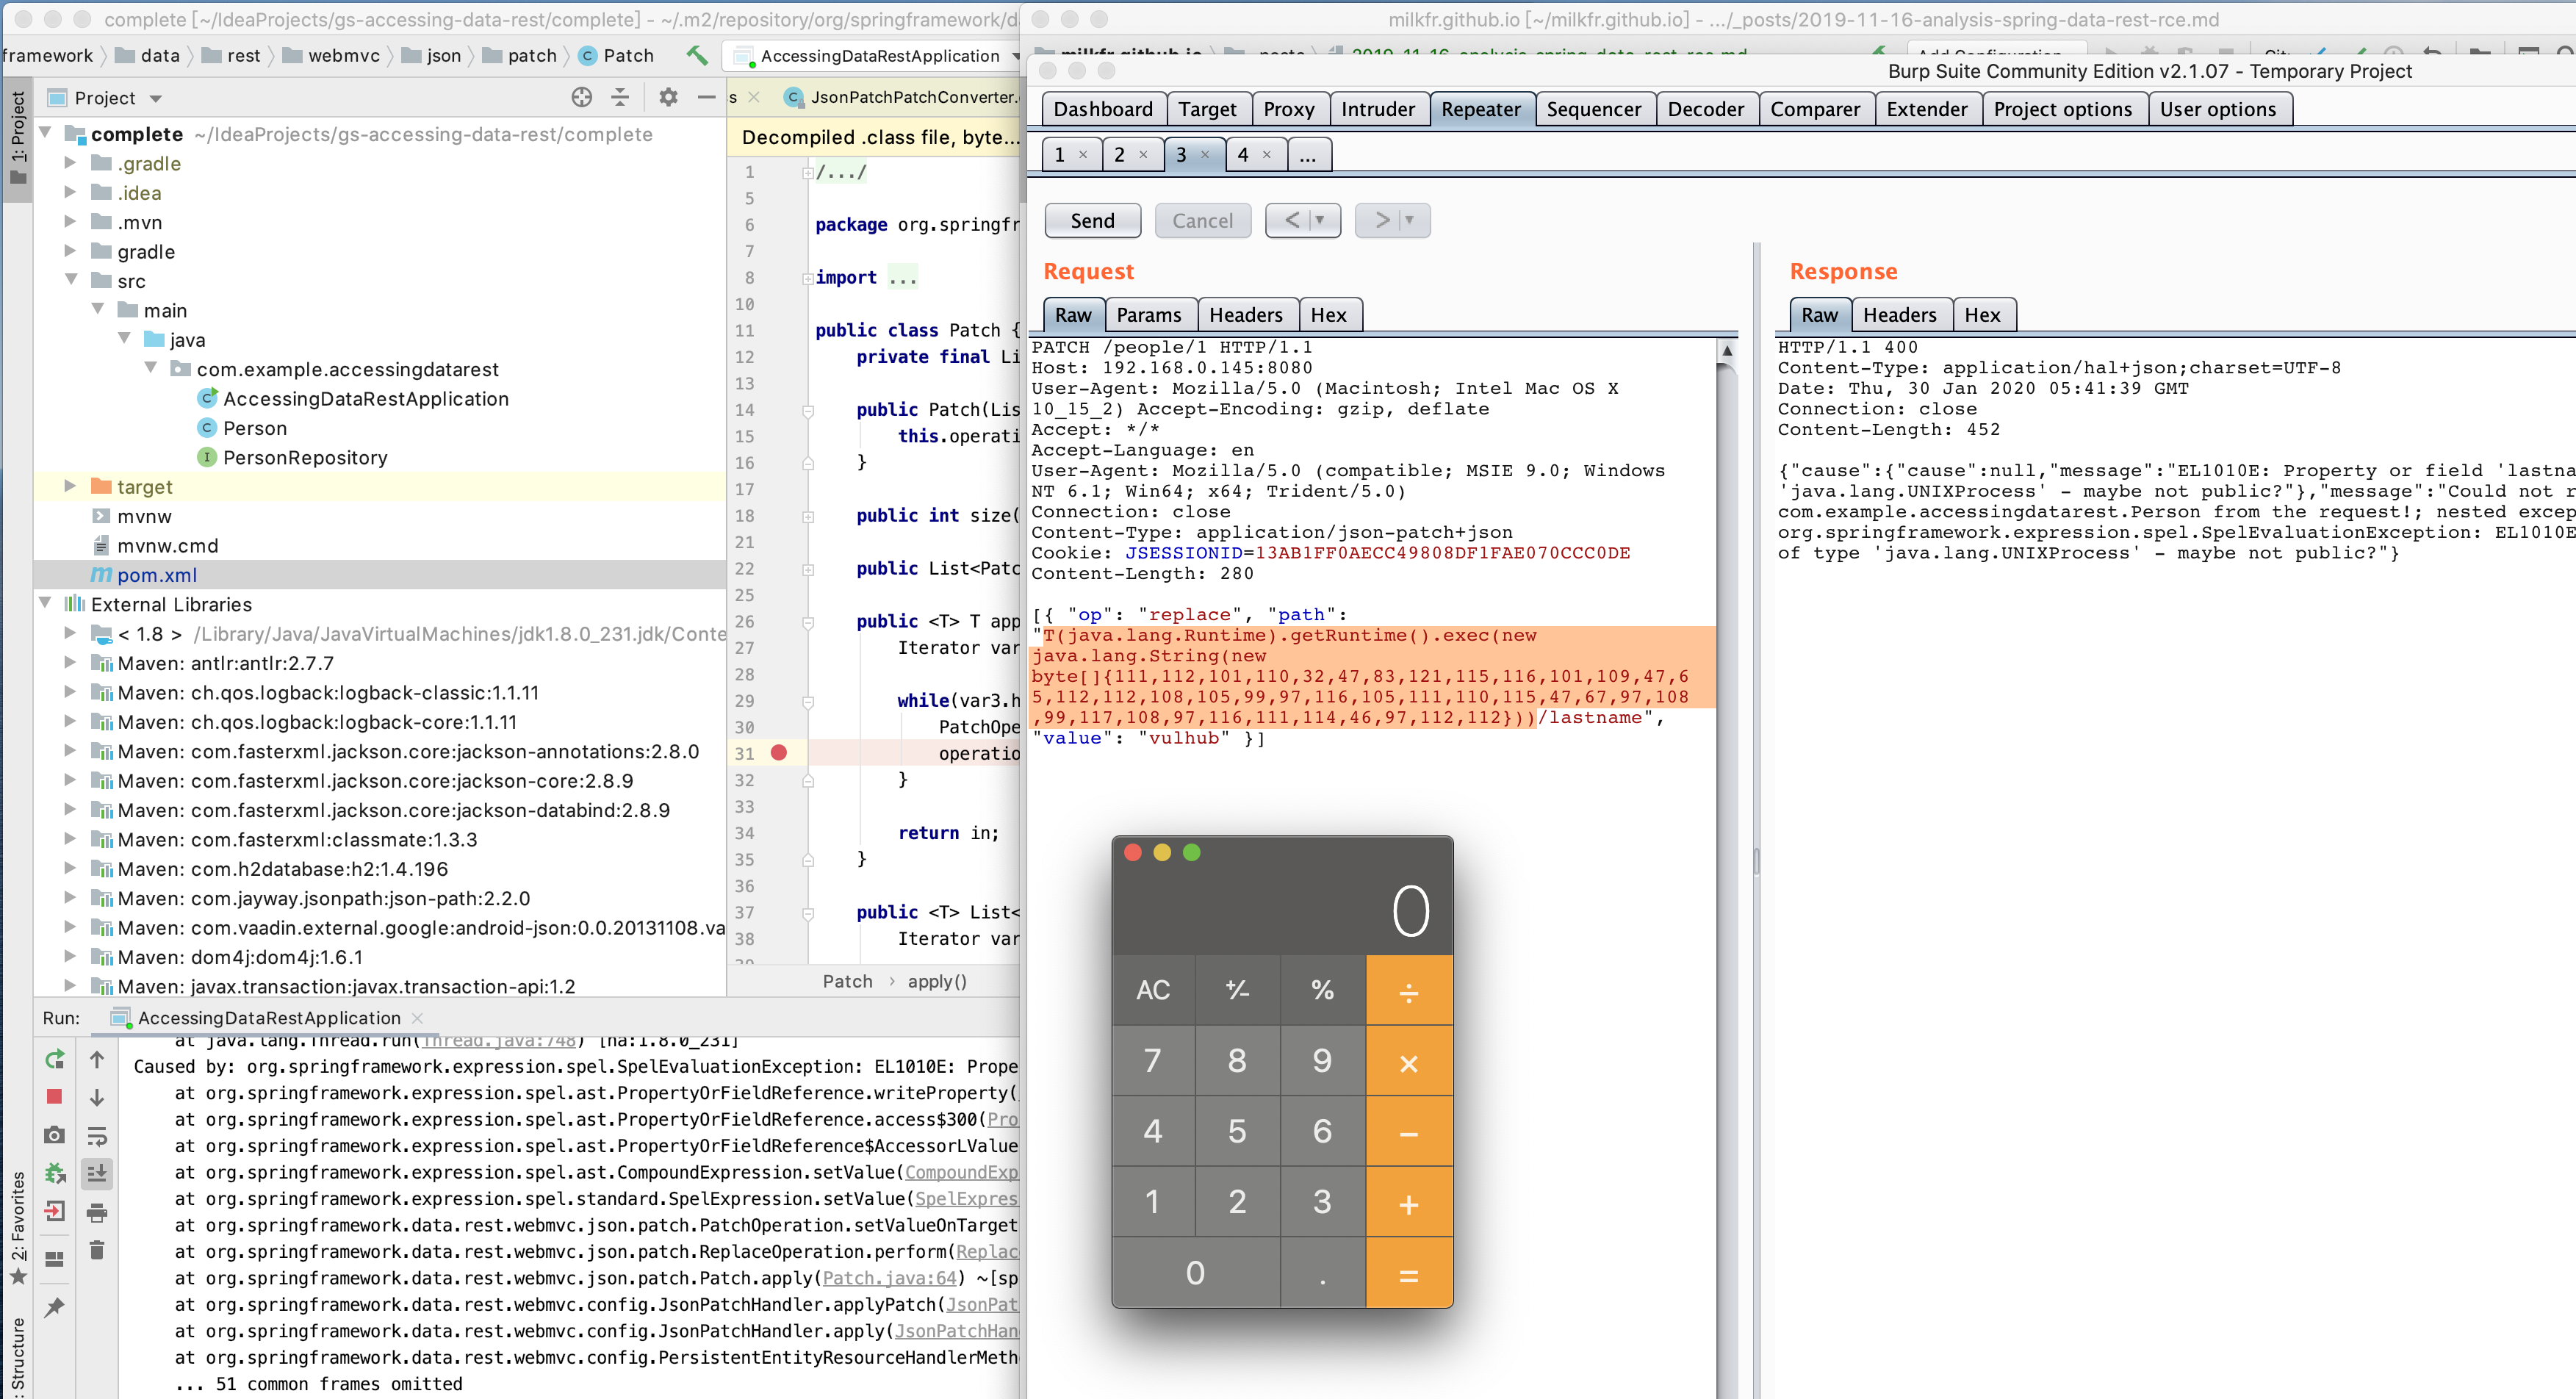Hide the Project panel with the minimize dash
Screen dimensions: 2576x1399
click(x=706, y=97)
